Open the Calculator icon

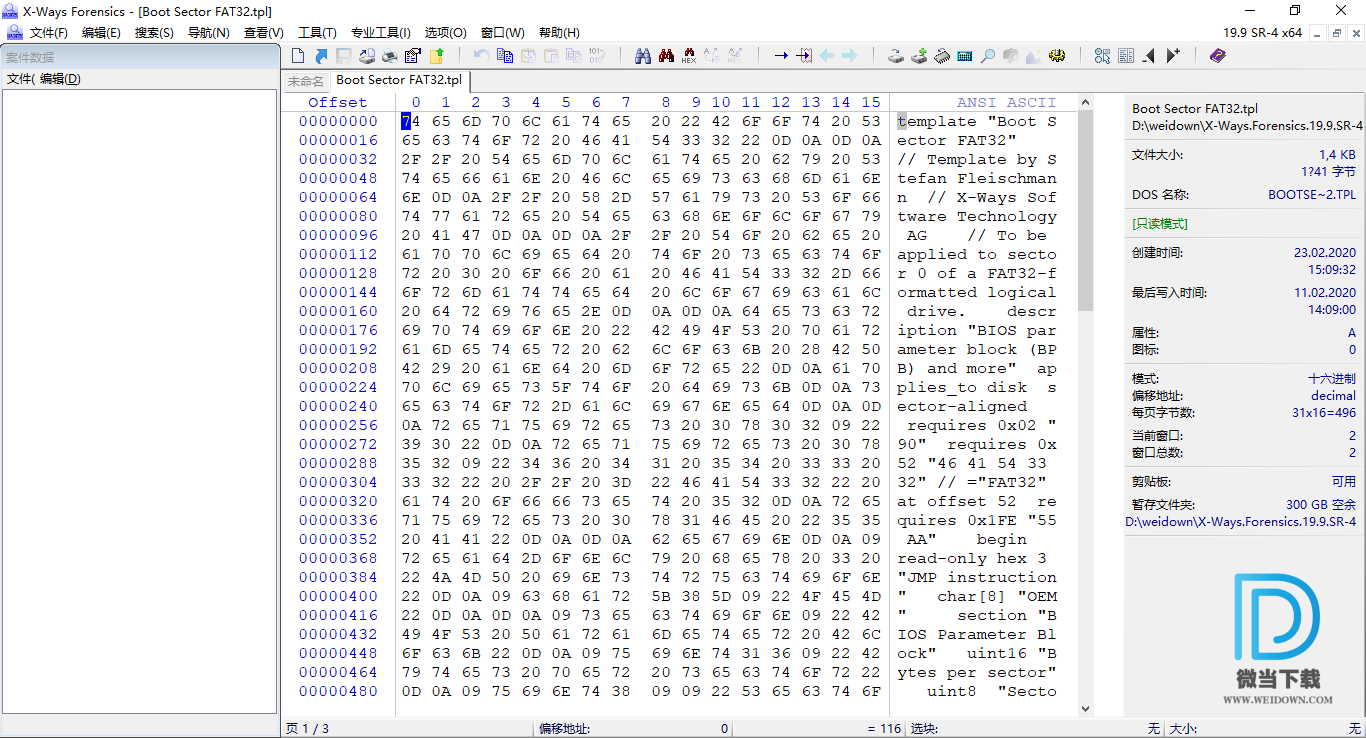[x=965, y=56]
